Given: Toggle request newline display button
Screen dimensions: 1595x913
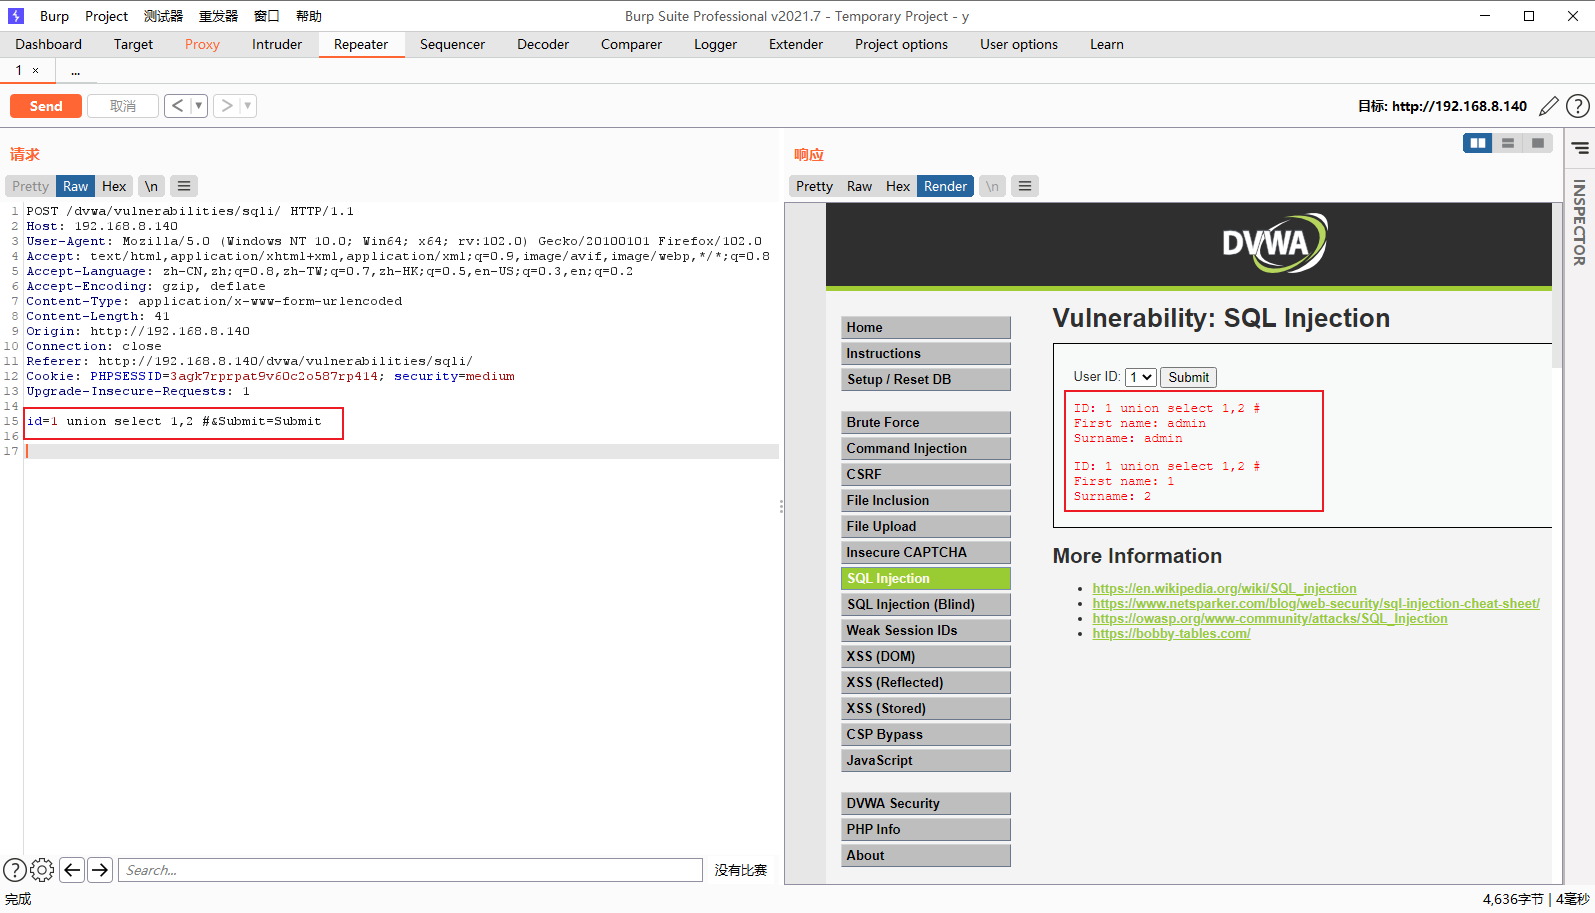Looking at the screenshot, I should (x=151, y=186).
